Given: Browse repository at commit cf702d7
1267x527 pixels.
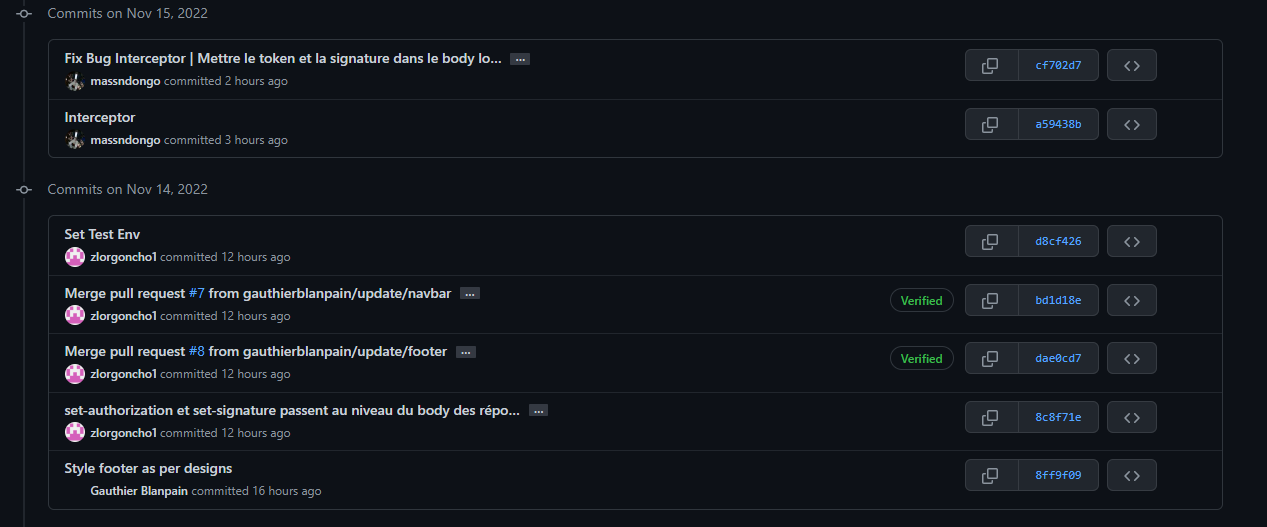Looking at the screenshot, I should click(1132, 66).
